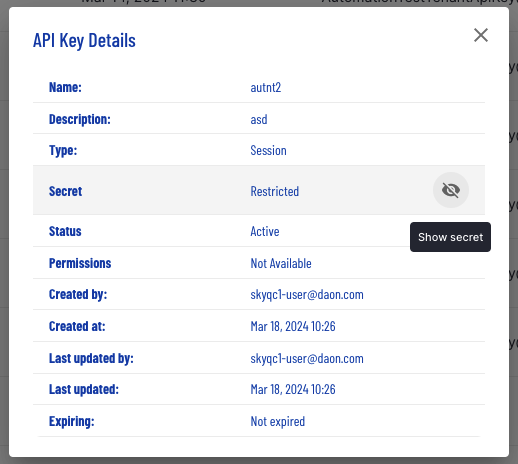This screenshot has height=464, width=518.
Task: Click the 'Not Available' permissions value
Action: (x=281, y=263)
